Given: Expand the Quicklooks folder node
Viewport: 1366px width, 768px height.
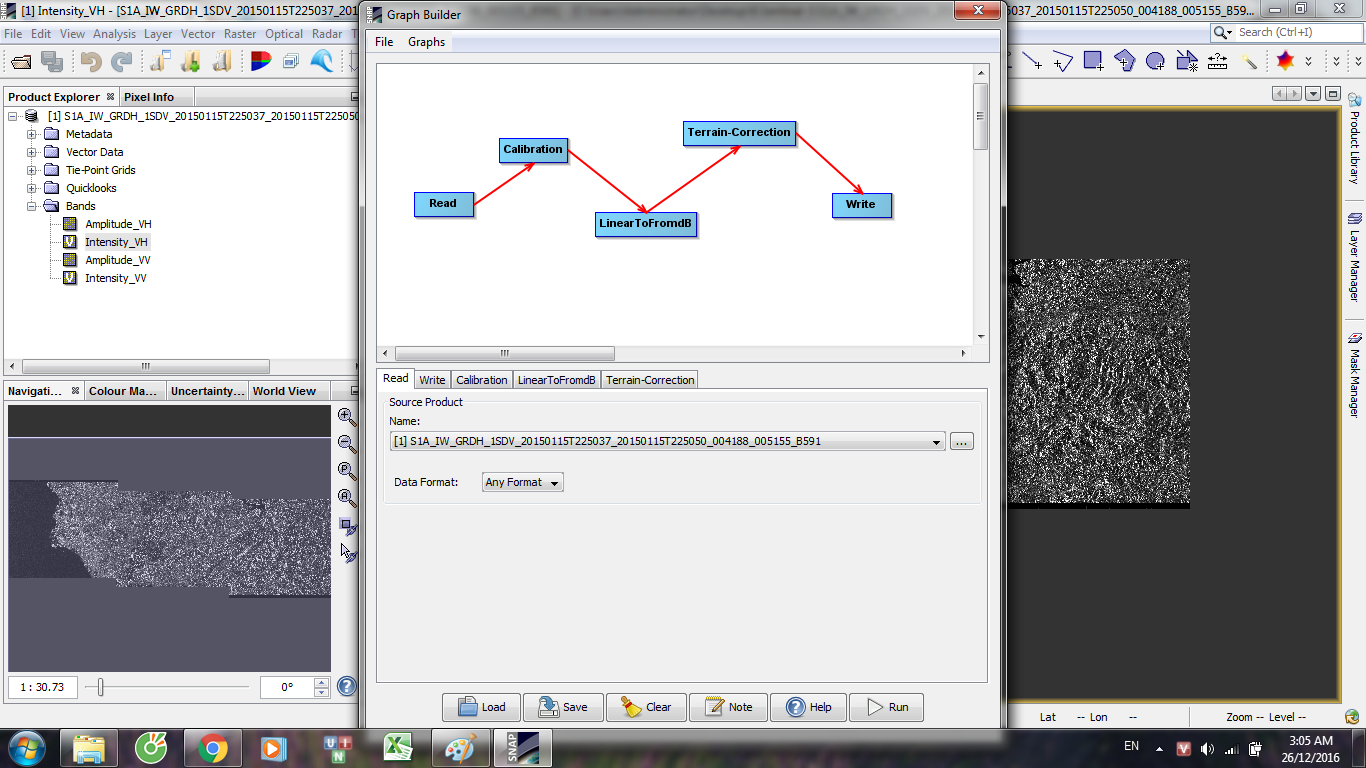Looking at the screenshot, I should tap(32, 188).
